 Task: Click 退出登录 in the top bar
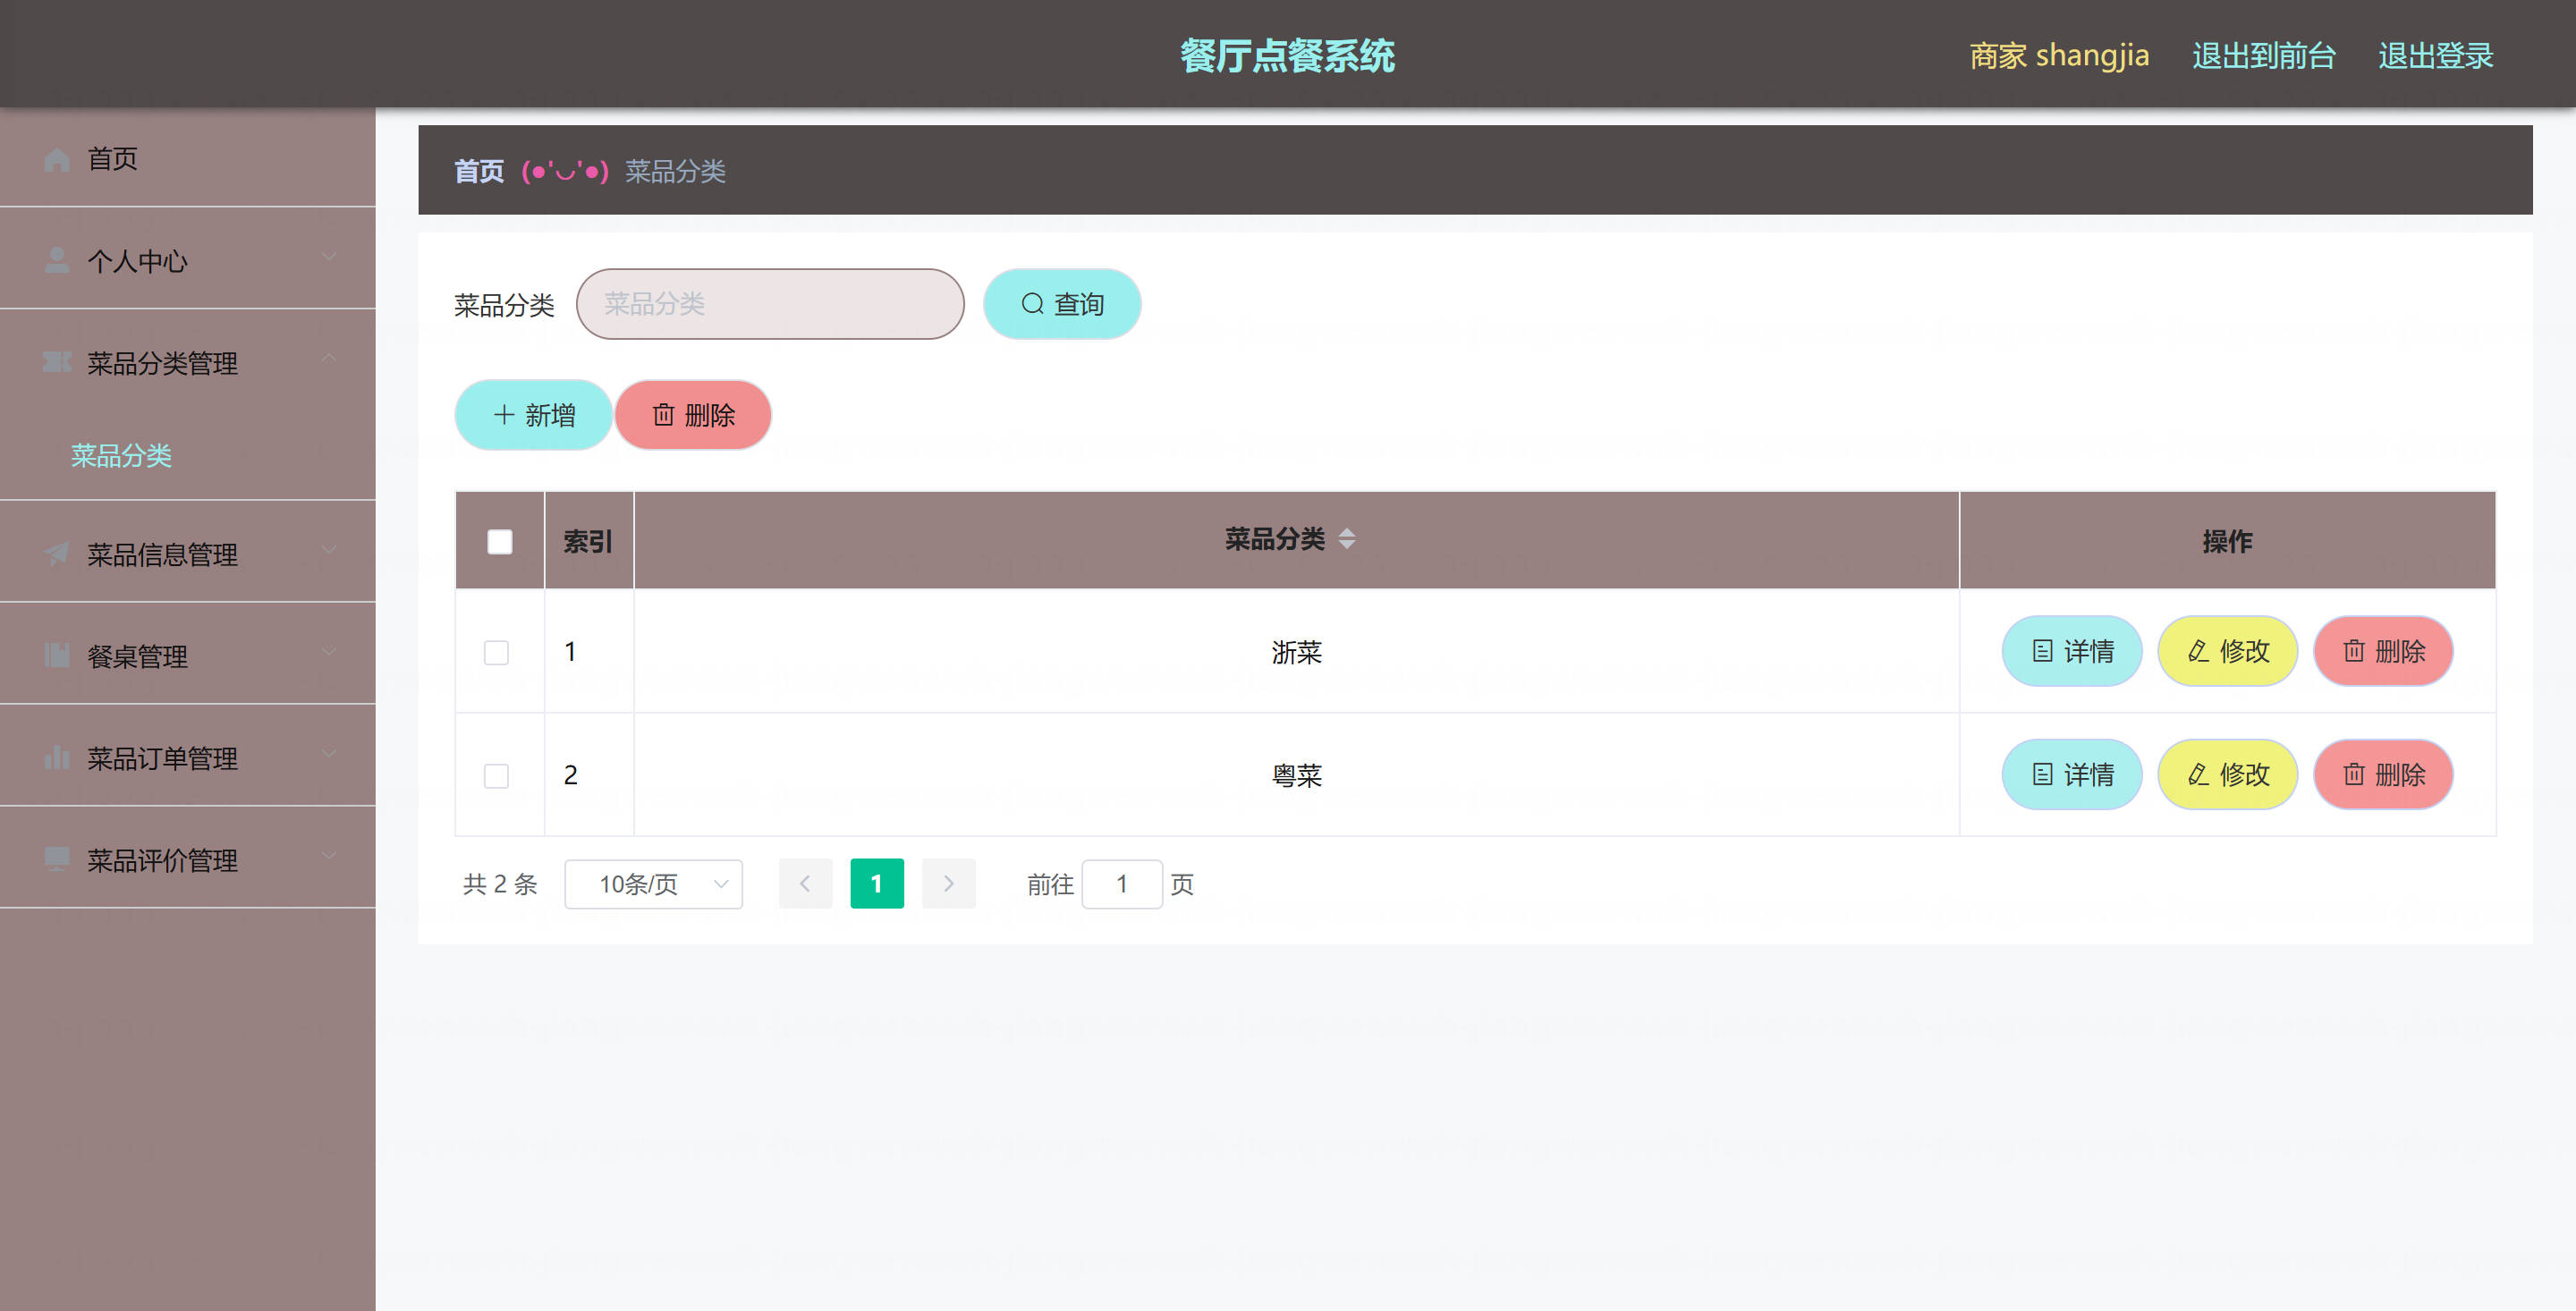coord(2435,56)
